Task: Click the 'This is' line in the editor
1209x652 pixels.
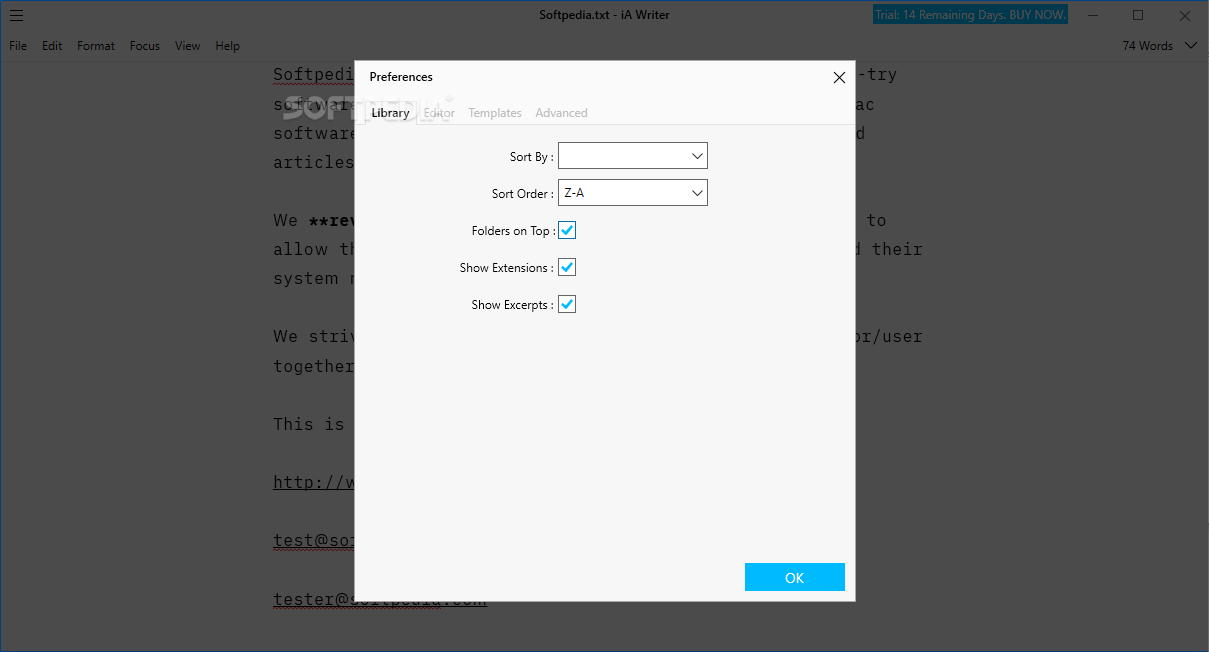Action: [x=309, y=424]
